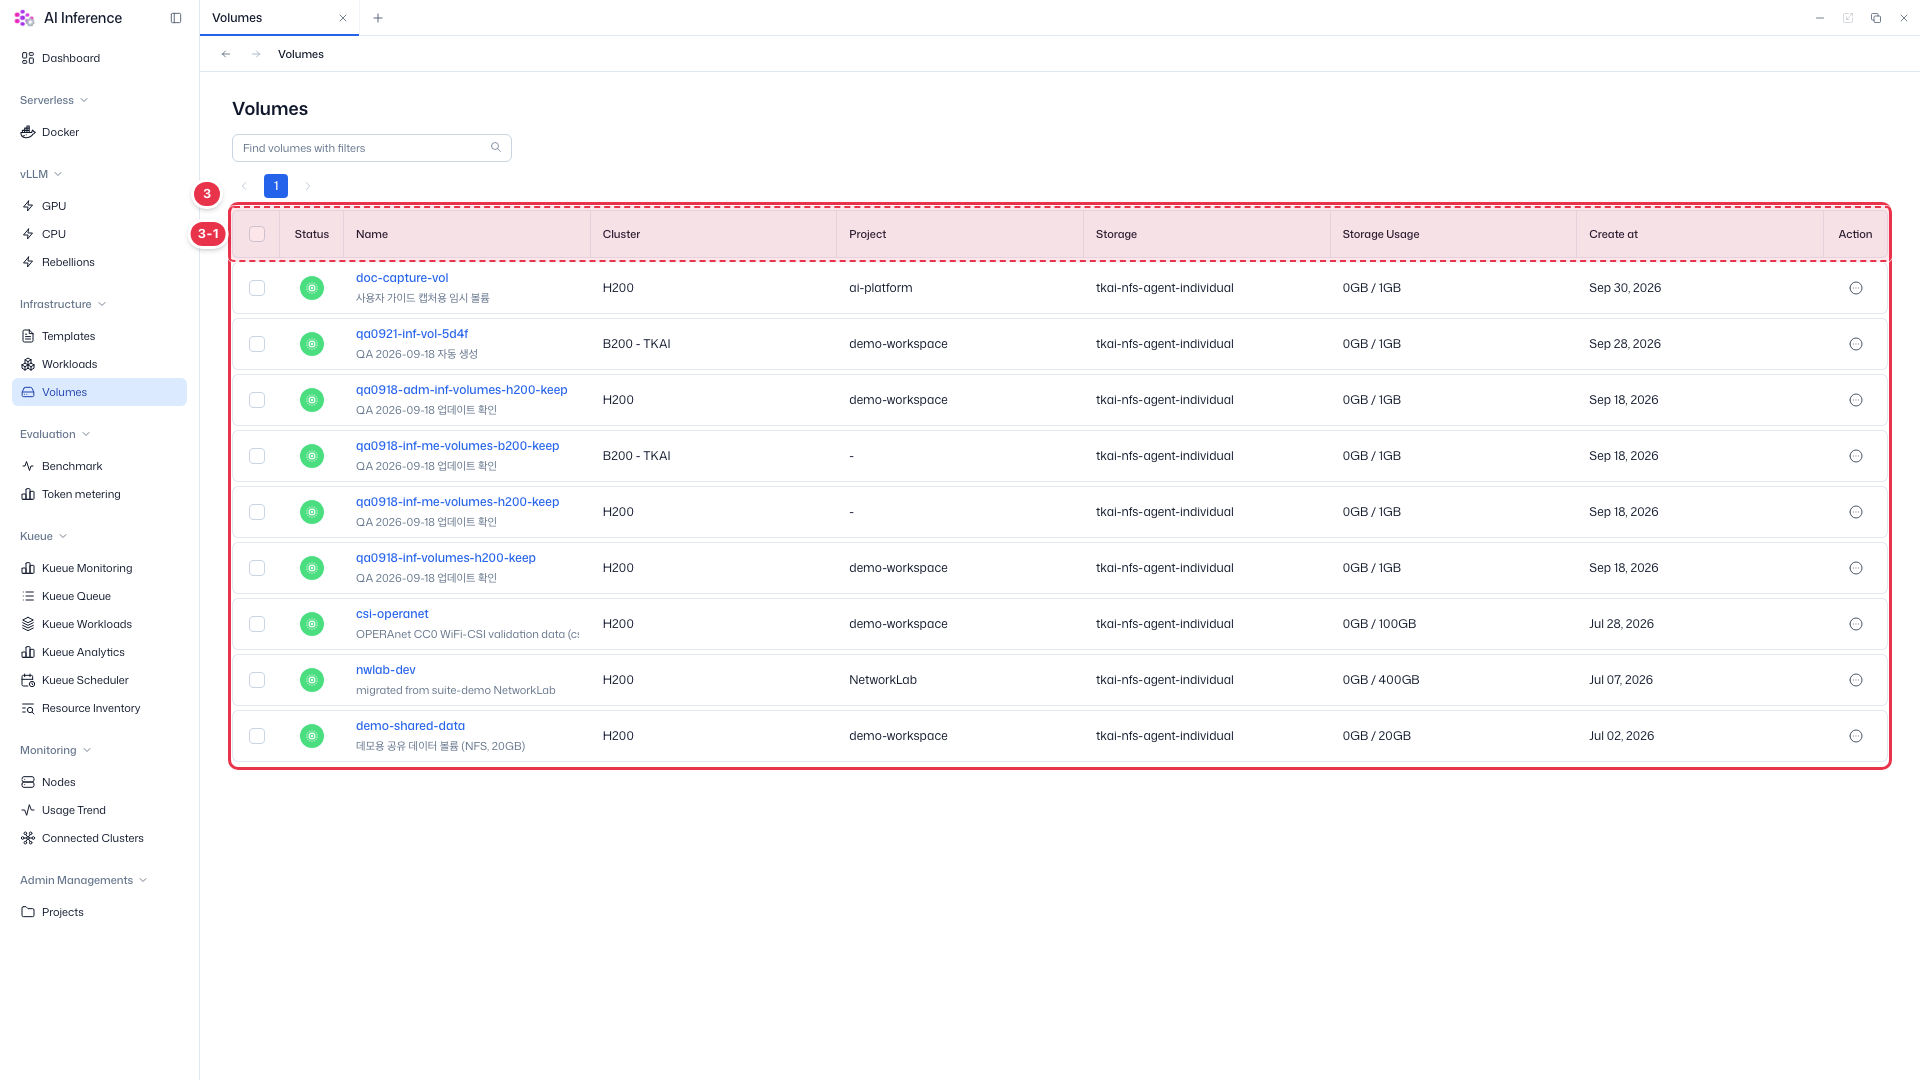Open the Workloads page
Viewport: 1920px width, 1080px height.
click(x=69, y=364)
